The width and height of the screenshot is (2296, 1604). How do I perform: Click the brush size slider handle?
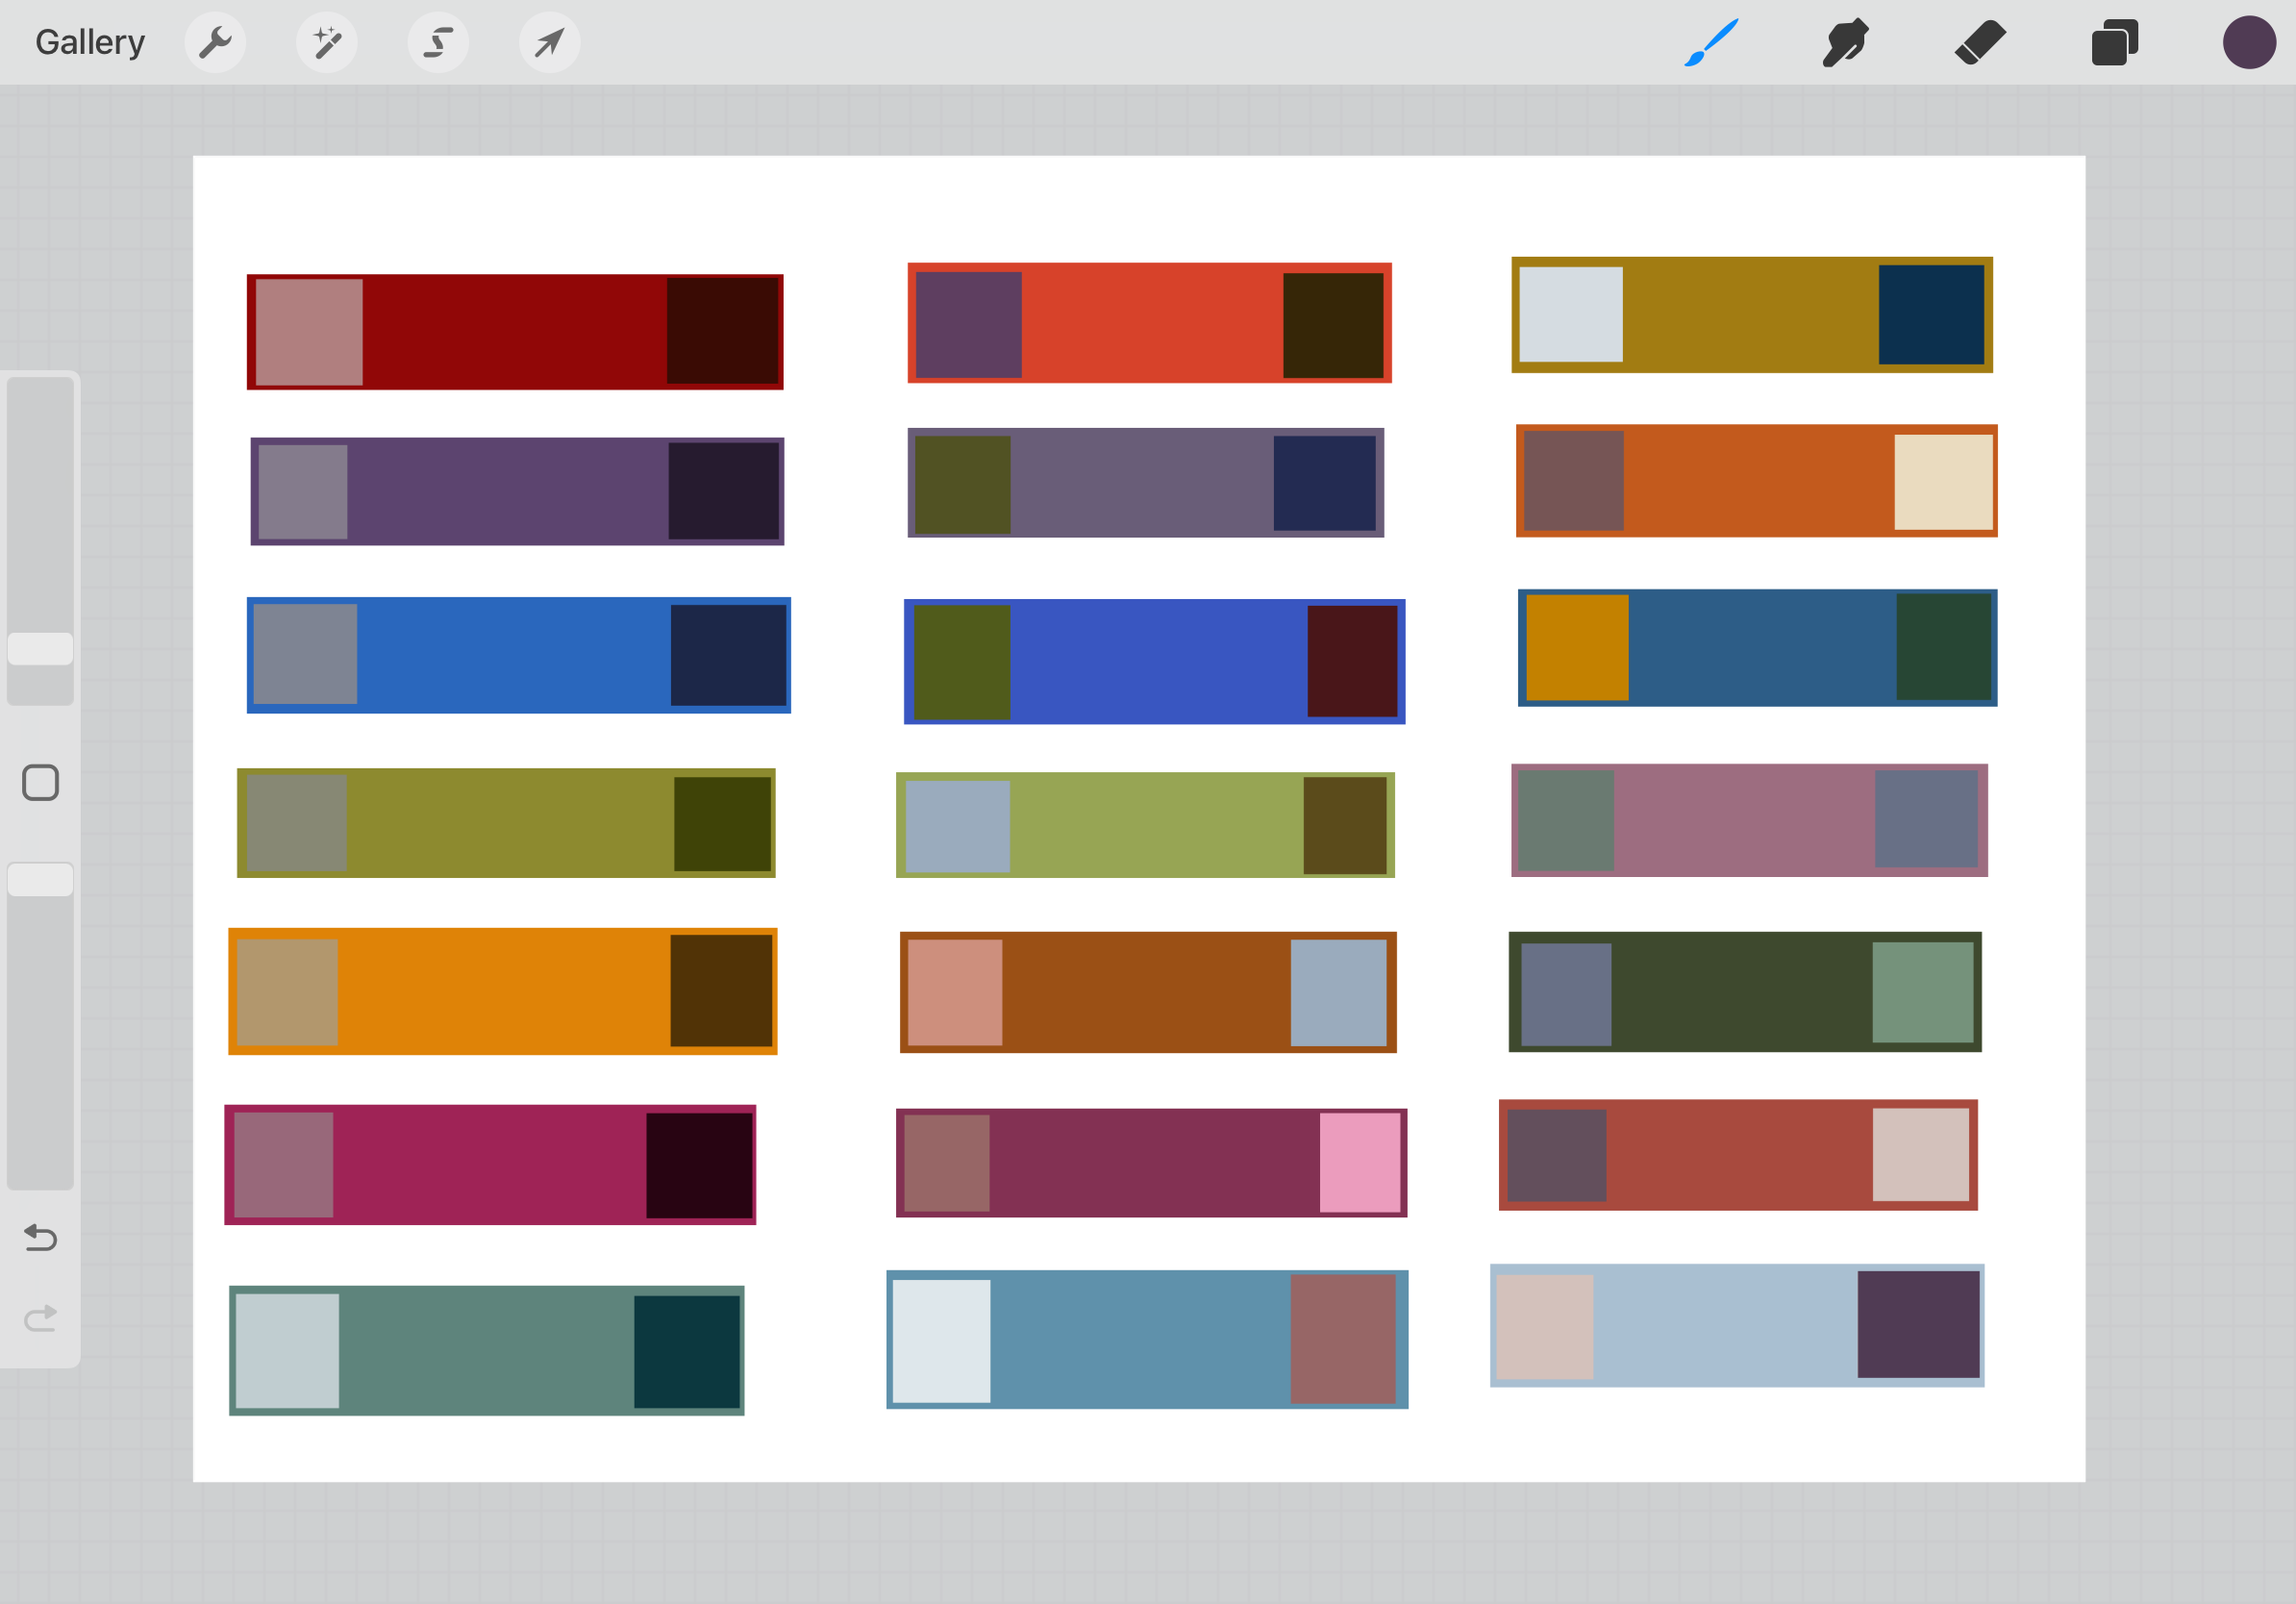[x=41, y=649]
